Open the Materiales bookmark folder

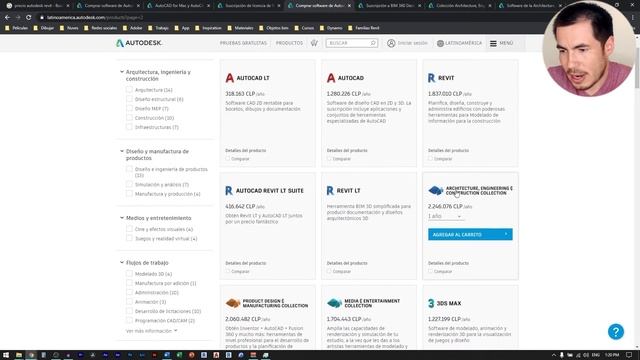click(241, 28)
